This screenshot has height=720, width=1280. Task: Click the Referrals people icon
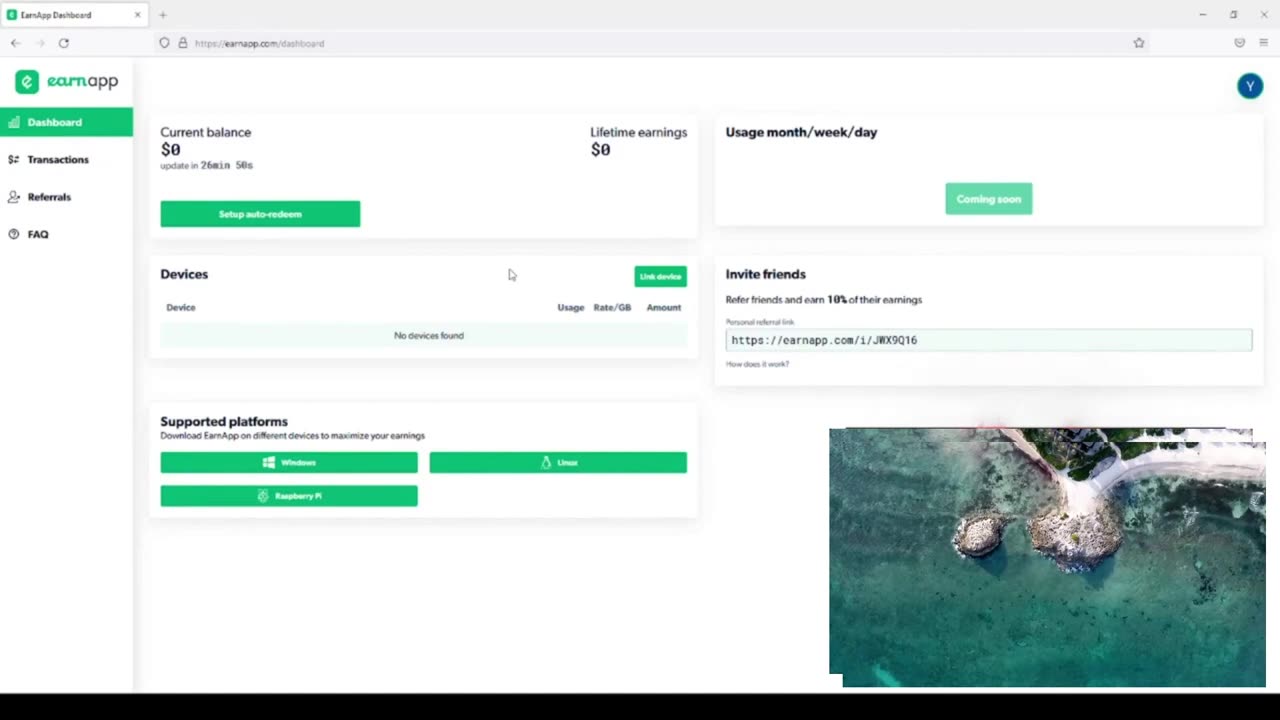point(14,197)
